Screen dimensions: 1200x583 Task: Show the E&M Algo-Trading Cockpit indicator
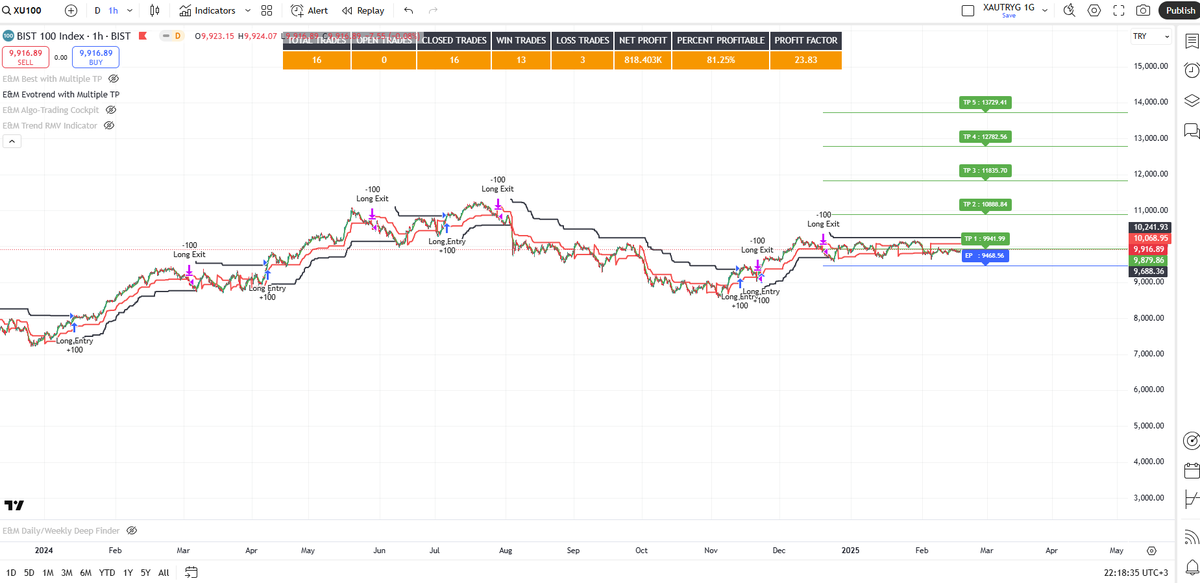tap(111, 110)
